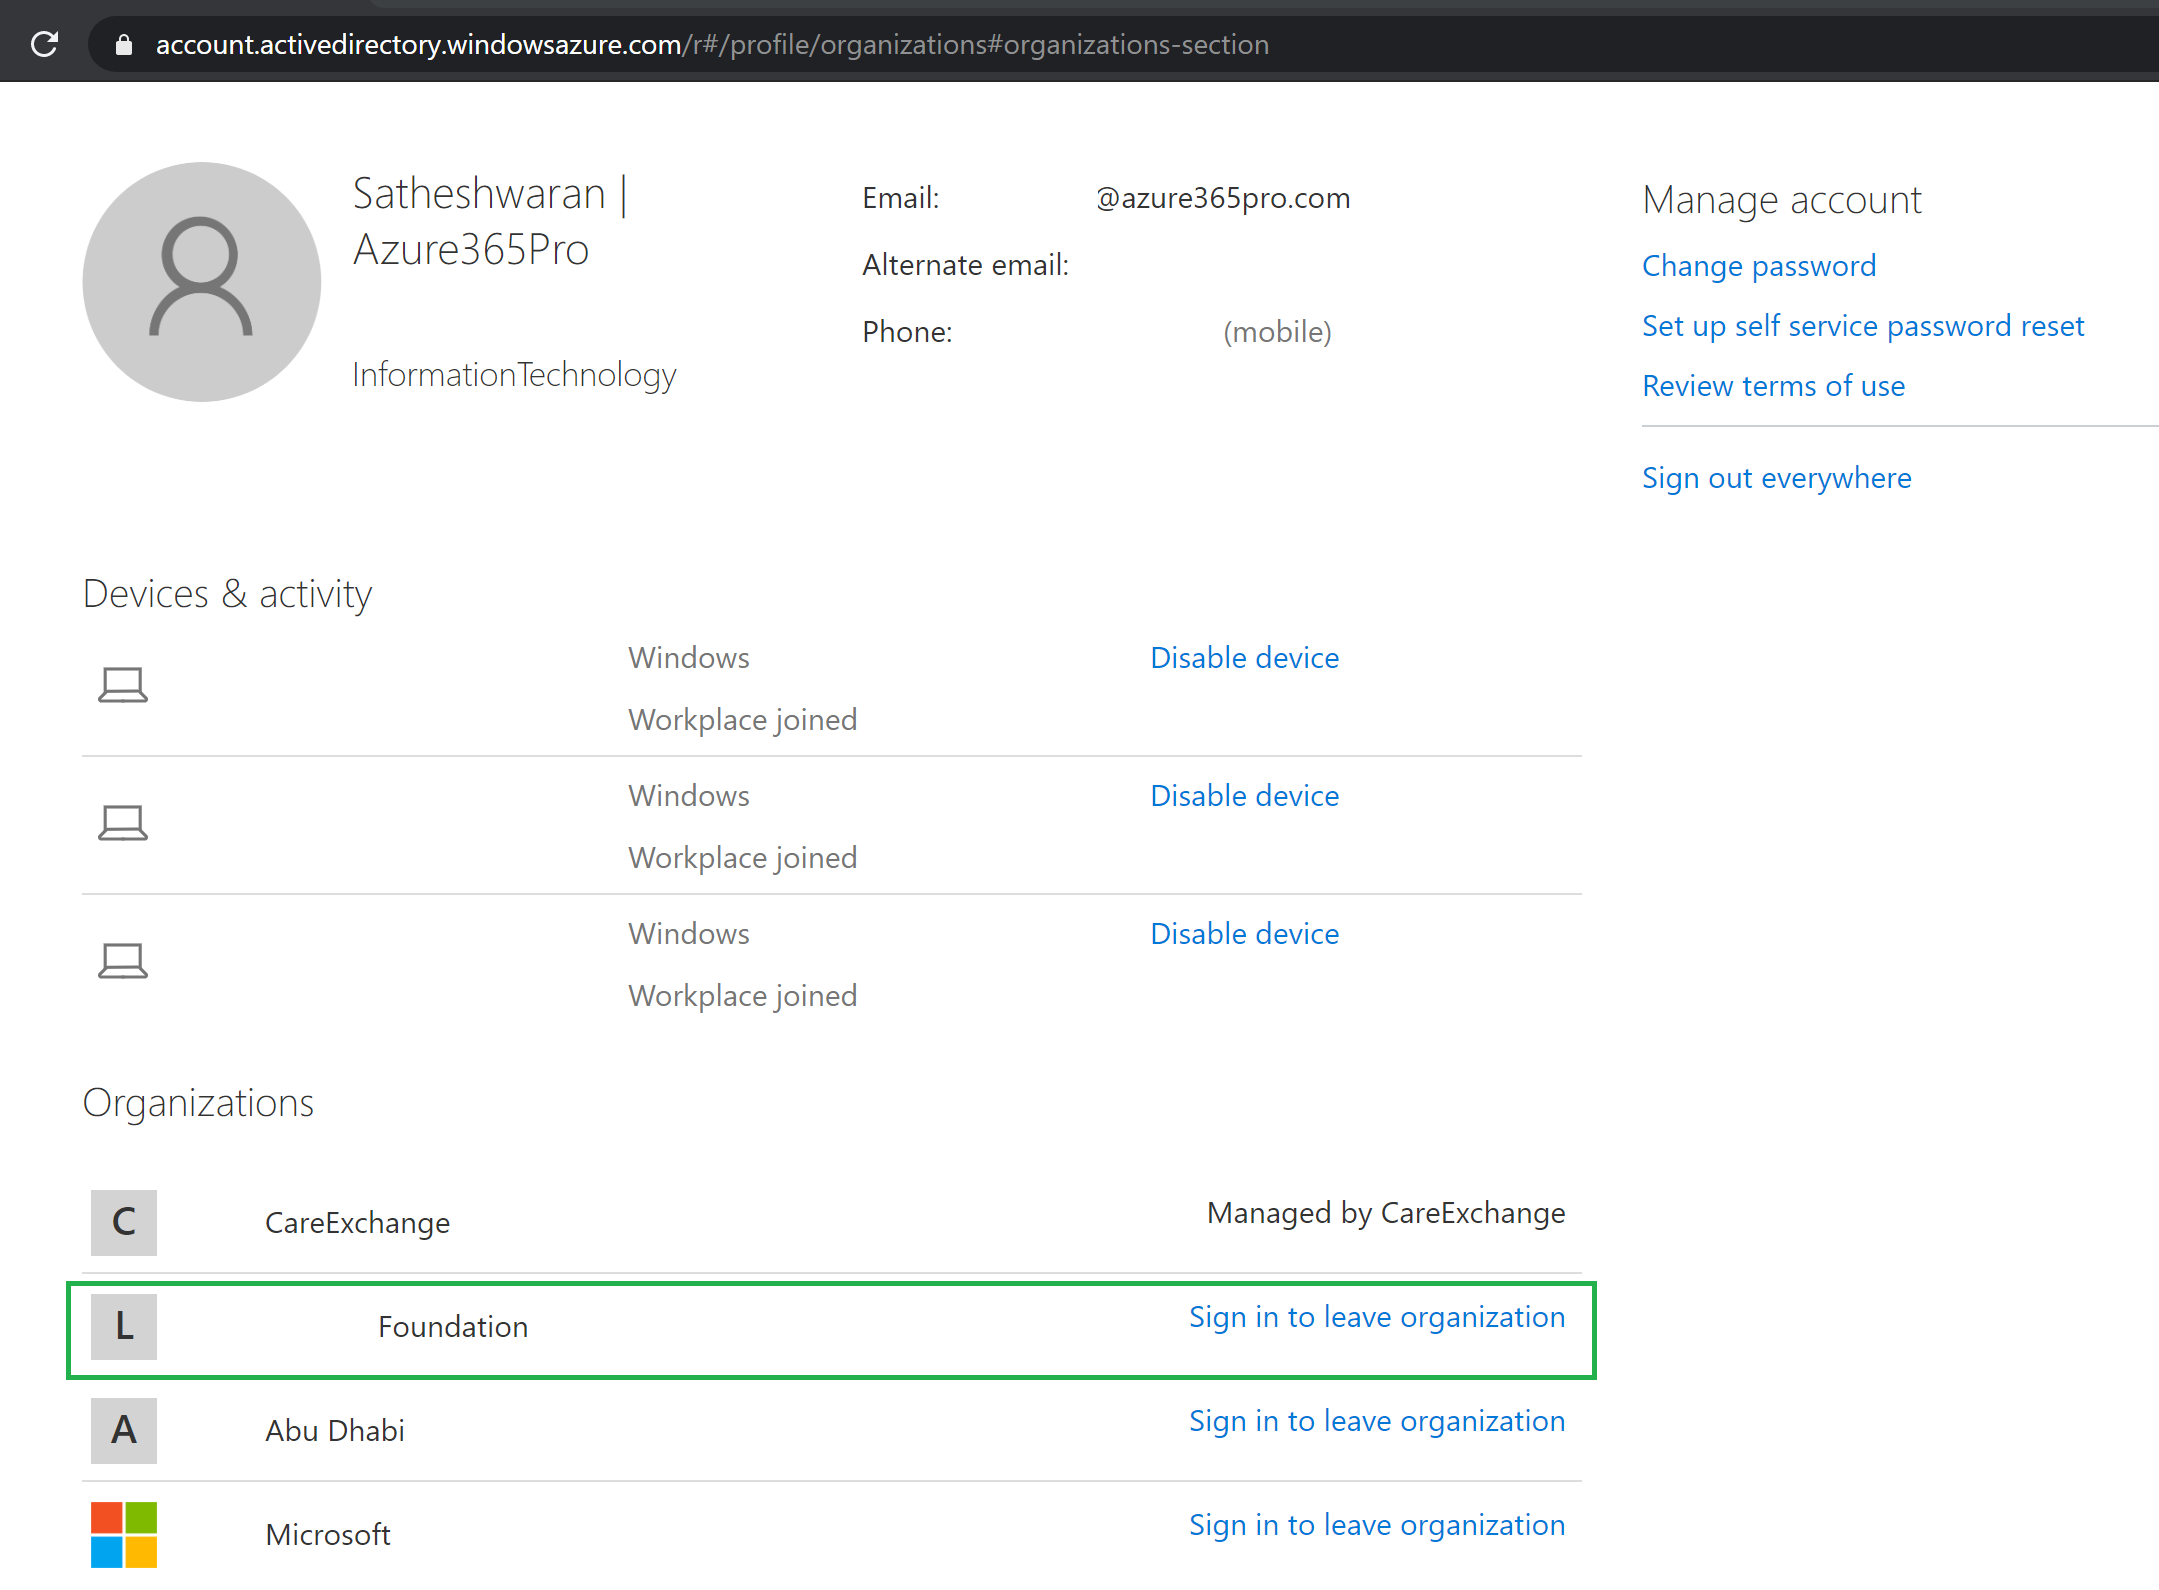Click the third device's 'Windows' label
This screenshot has width=2159, height=1590.
689,934
